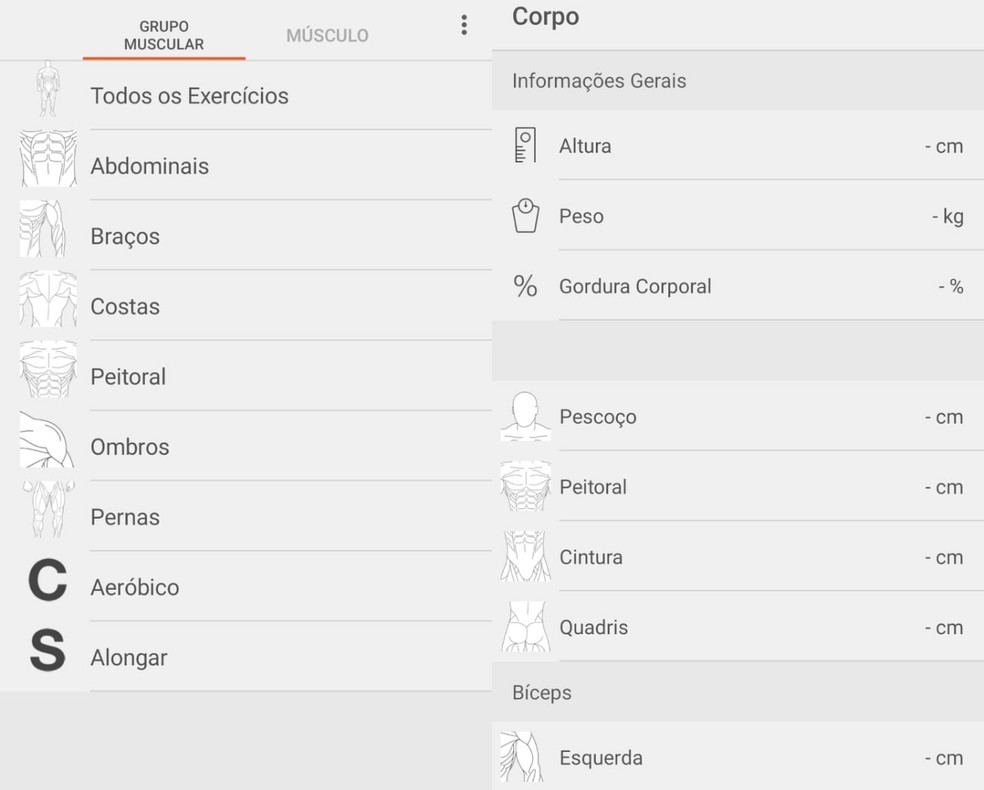The image size is (984, 790).
Task: Set the Cintura measurement value
Action: [942, 558]
